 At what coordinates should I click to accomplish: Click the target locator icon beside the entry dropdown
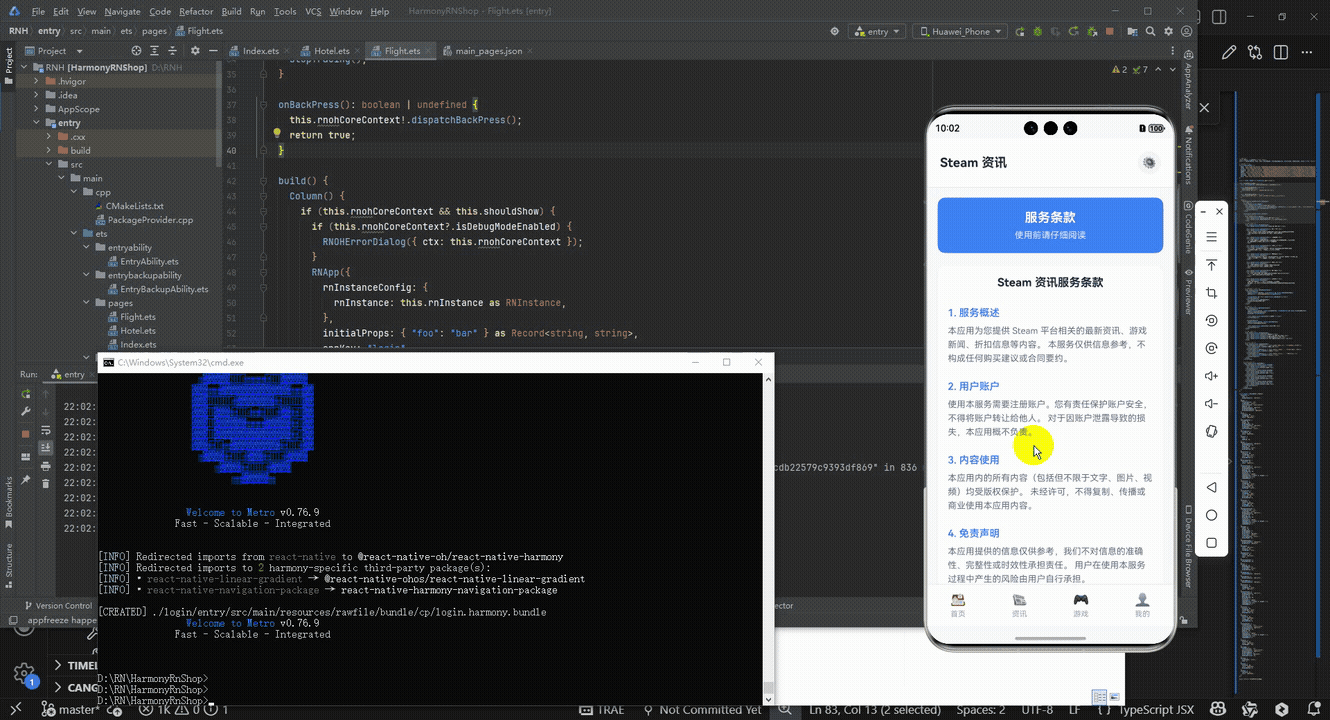(x=835, y=32)
